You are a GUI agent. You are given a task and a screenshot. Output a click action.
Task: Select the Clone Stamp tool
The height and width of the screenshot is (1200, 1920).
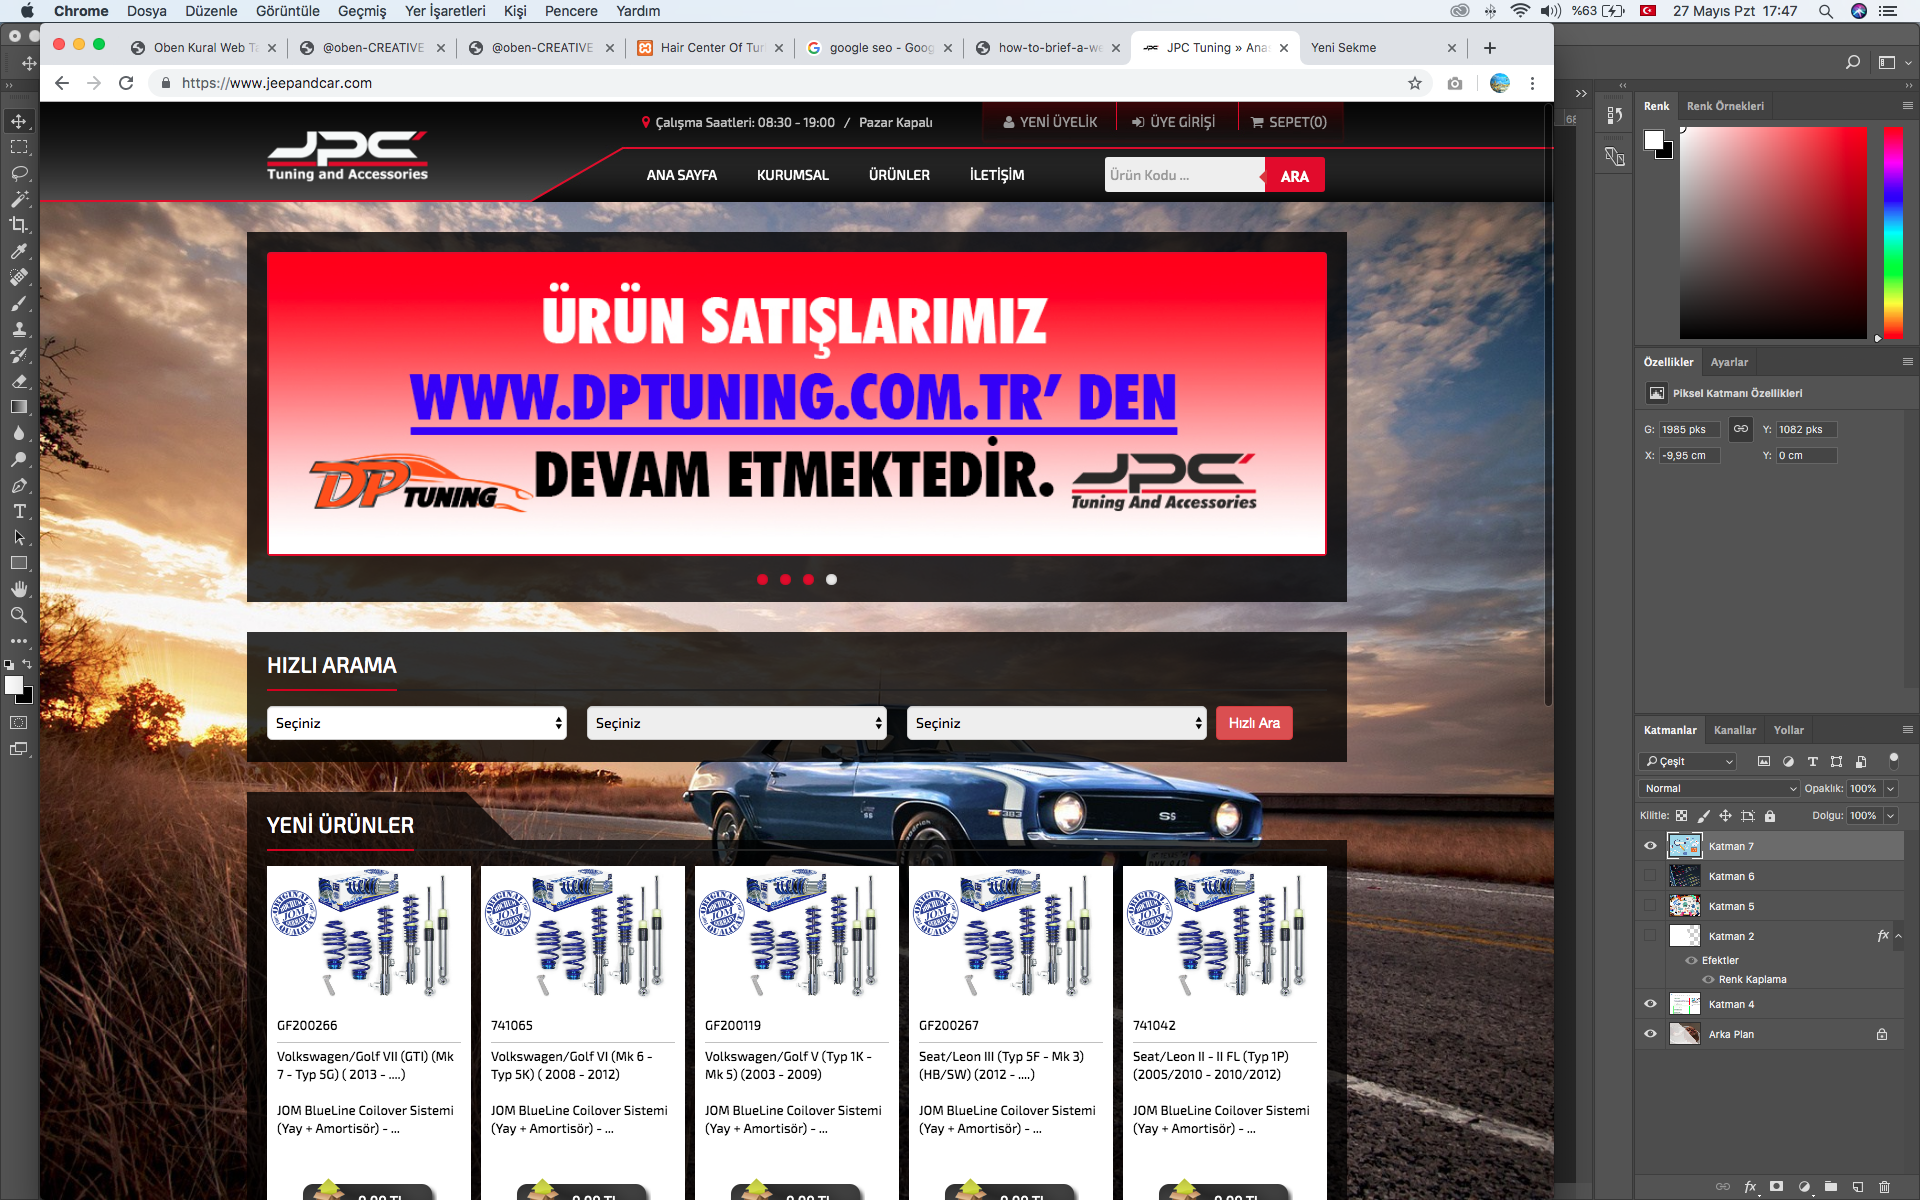coord(19,329)
